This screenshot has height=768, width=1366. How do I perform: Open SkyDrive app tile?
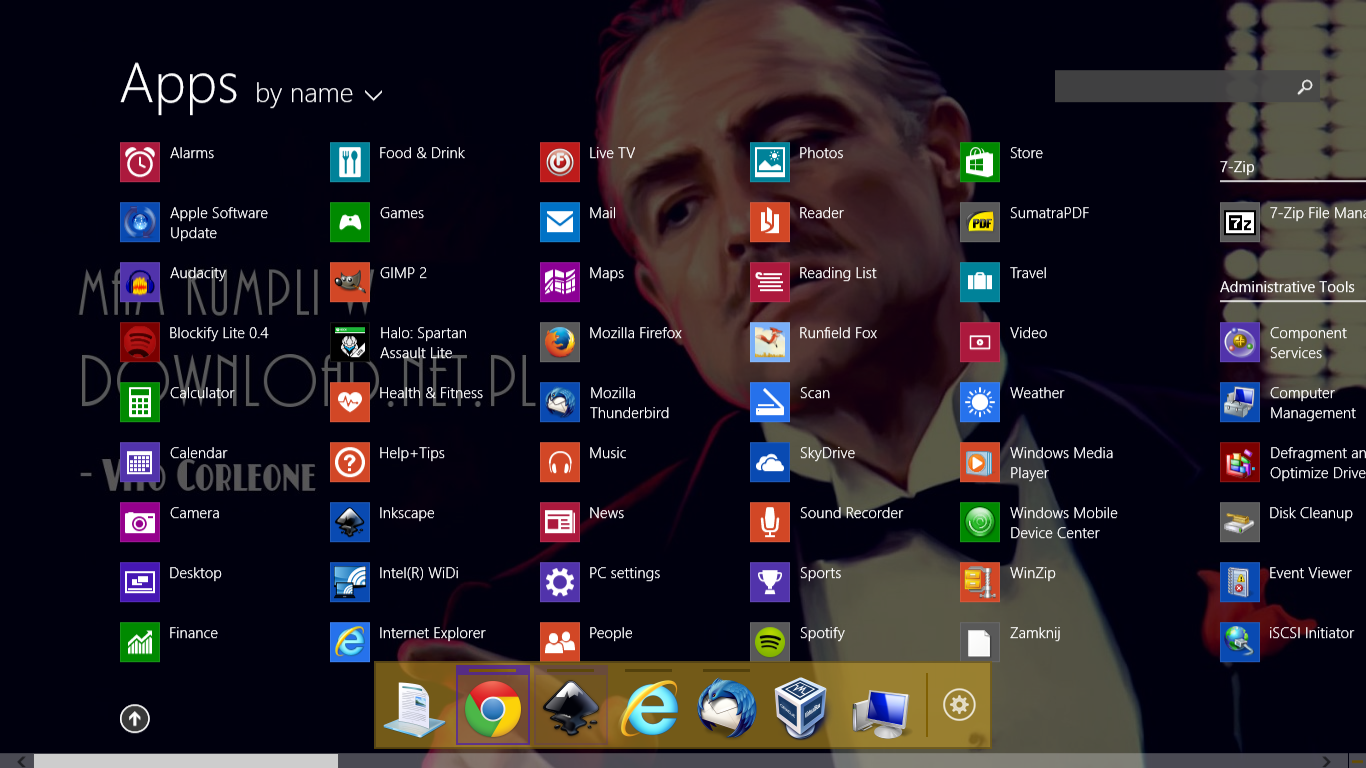coord(770,462)
